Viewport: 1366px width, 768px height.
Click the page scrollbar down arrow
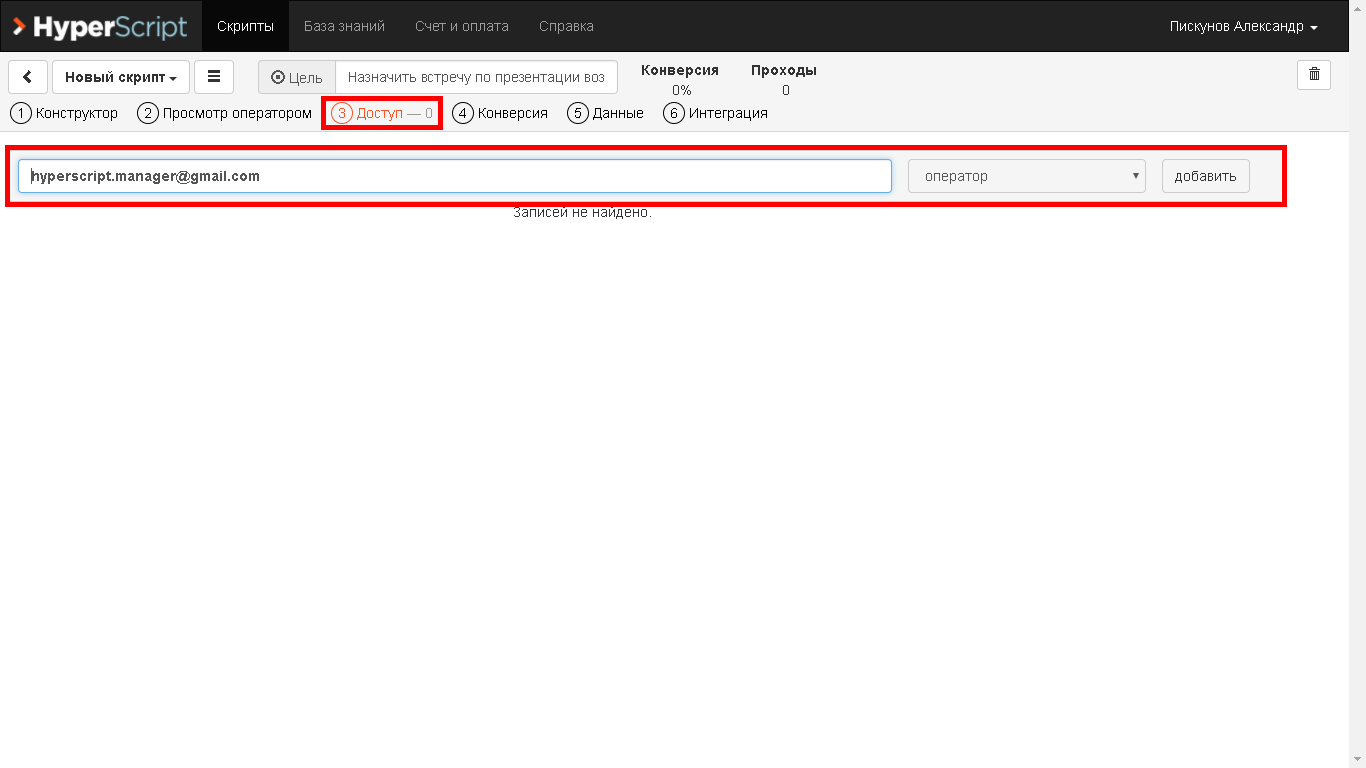click(x=1357, y=759)
